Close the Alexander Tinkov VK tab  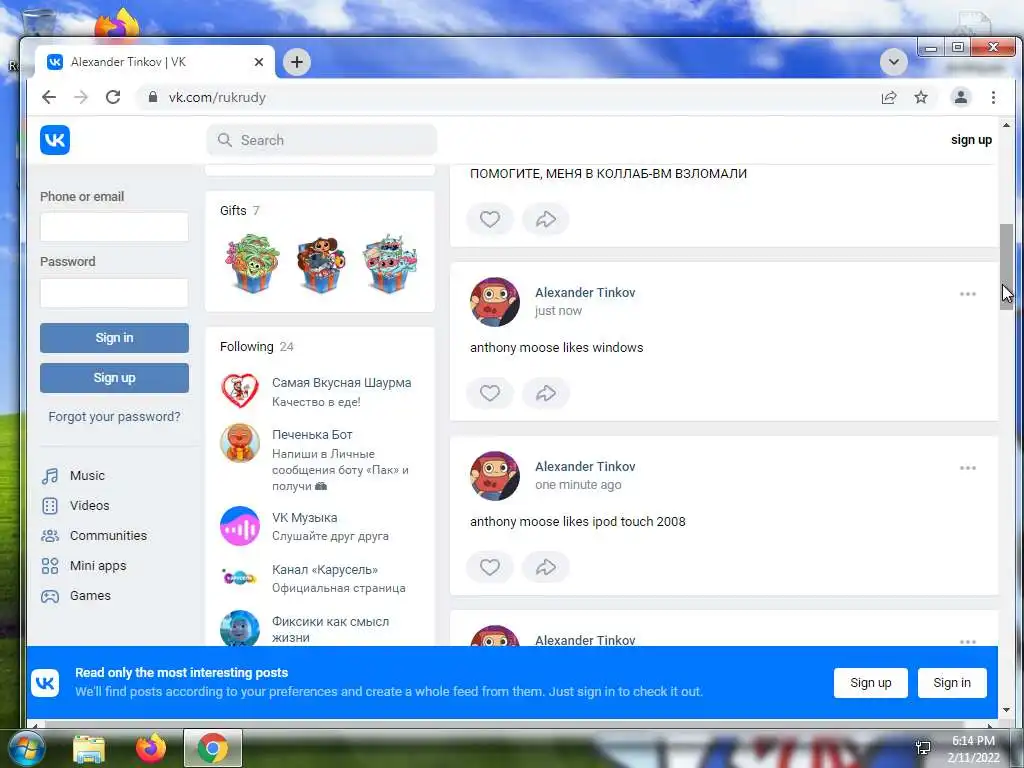tap(259, 62)
